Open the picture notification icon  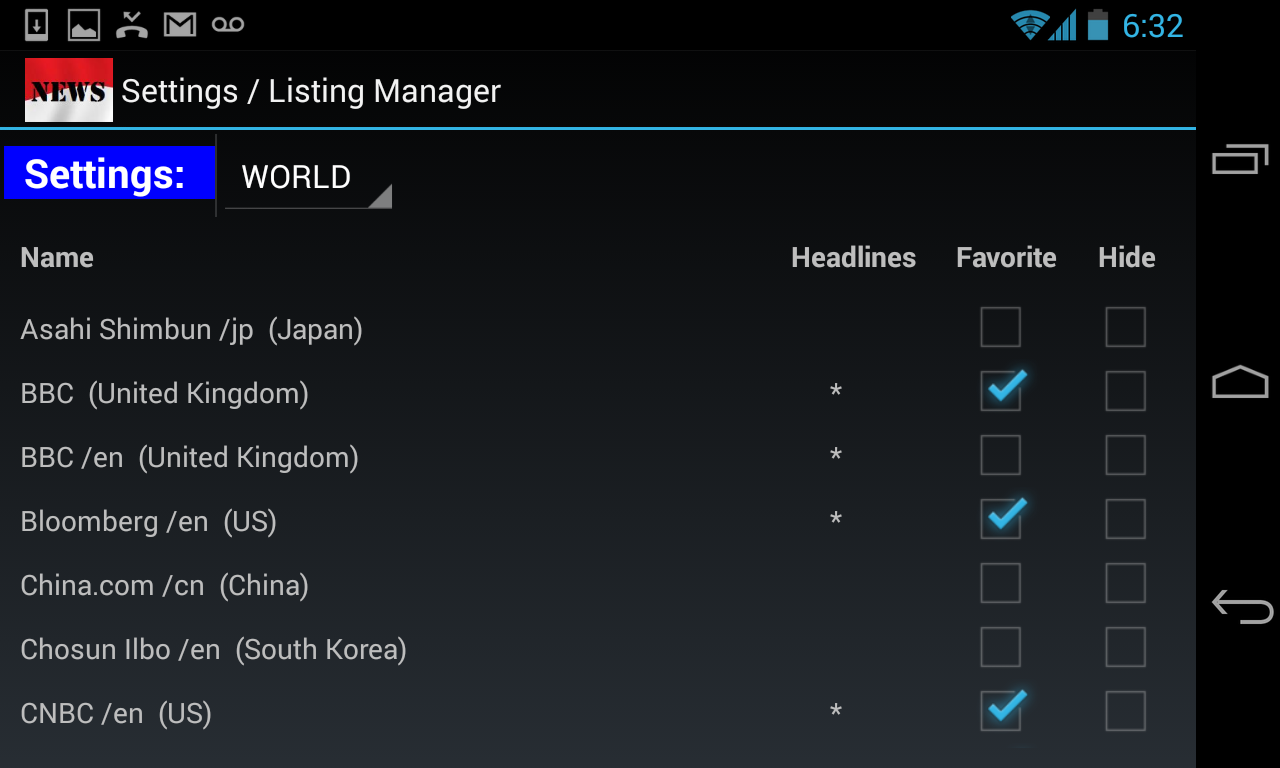pyautogui.click(x=84, y=25)
